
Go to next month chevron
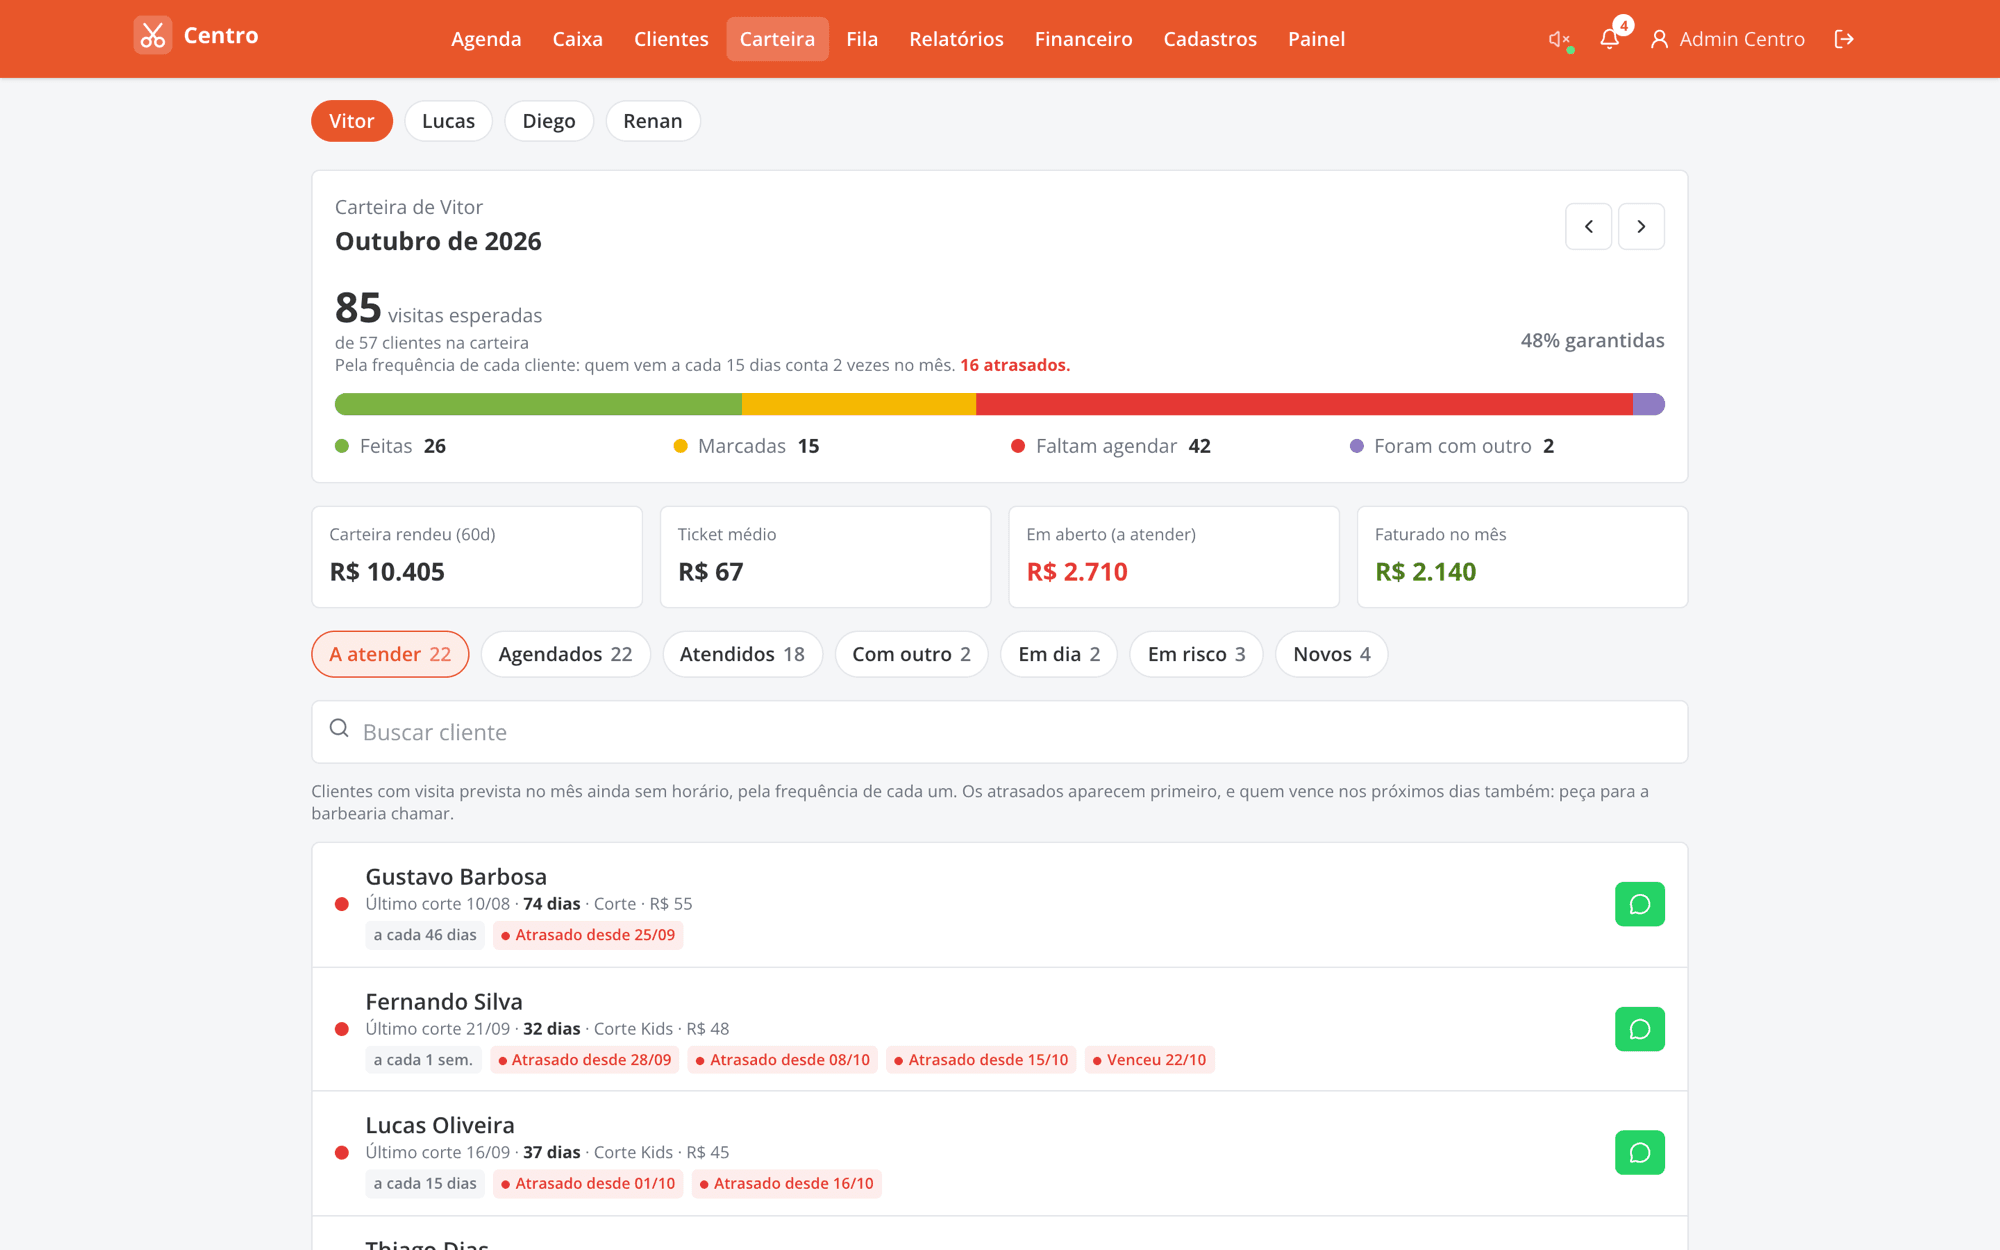tap(1641, 226)
